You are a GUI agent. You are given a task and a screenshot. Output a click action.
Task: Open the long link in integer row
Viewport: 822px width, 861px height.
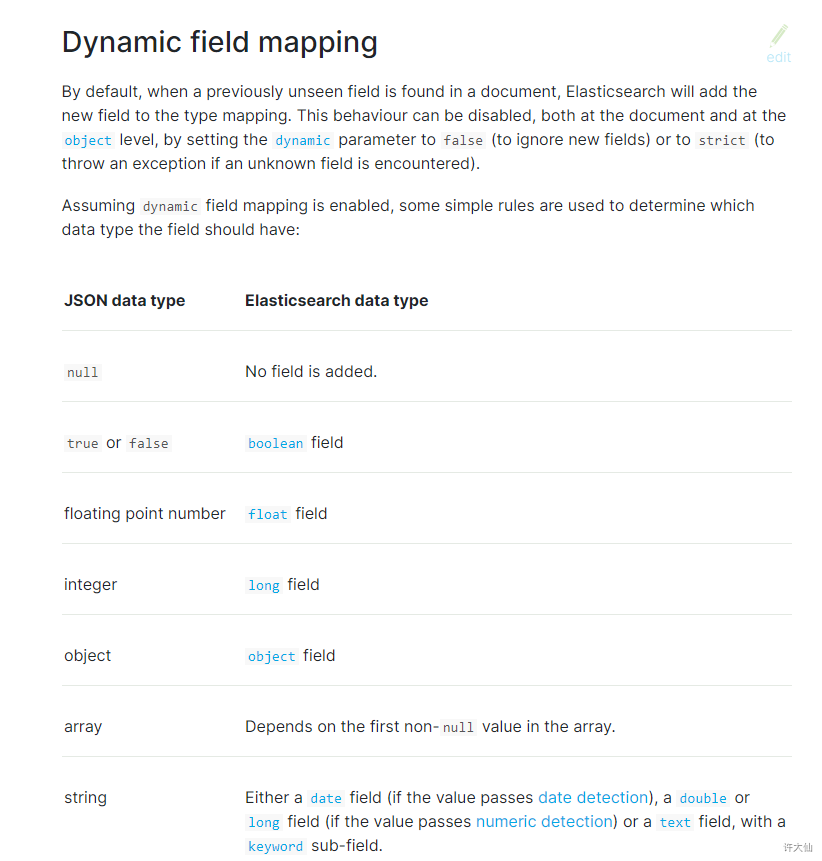click(x=264, y=585)
